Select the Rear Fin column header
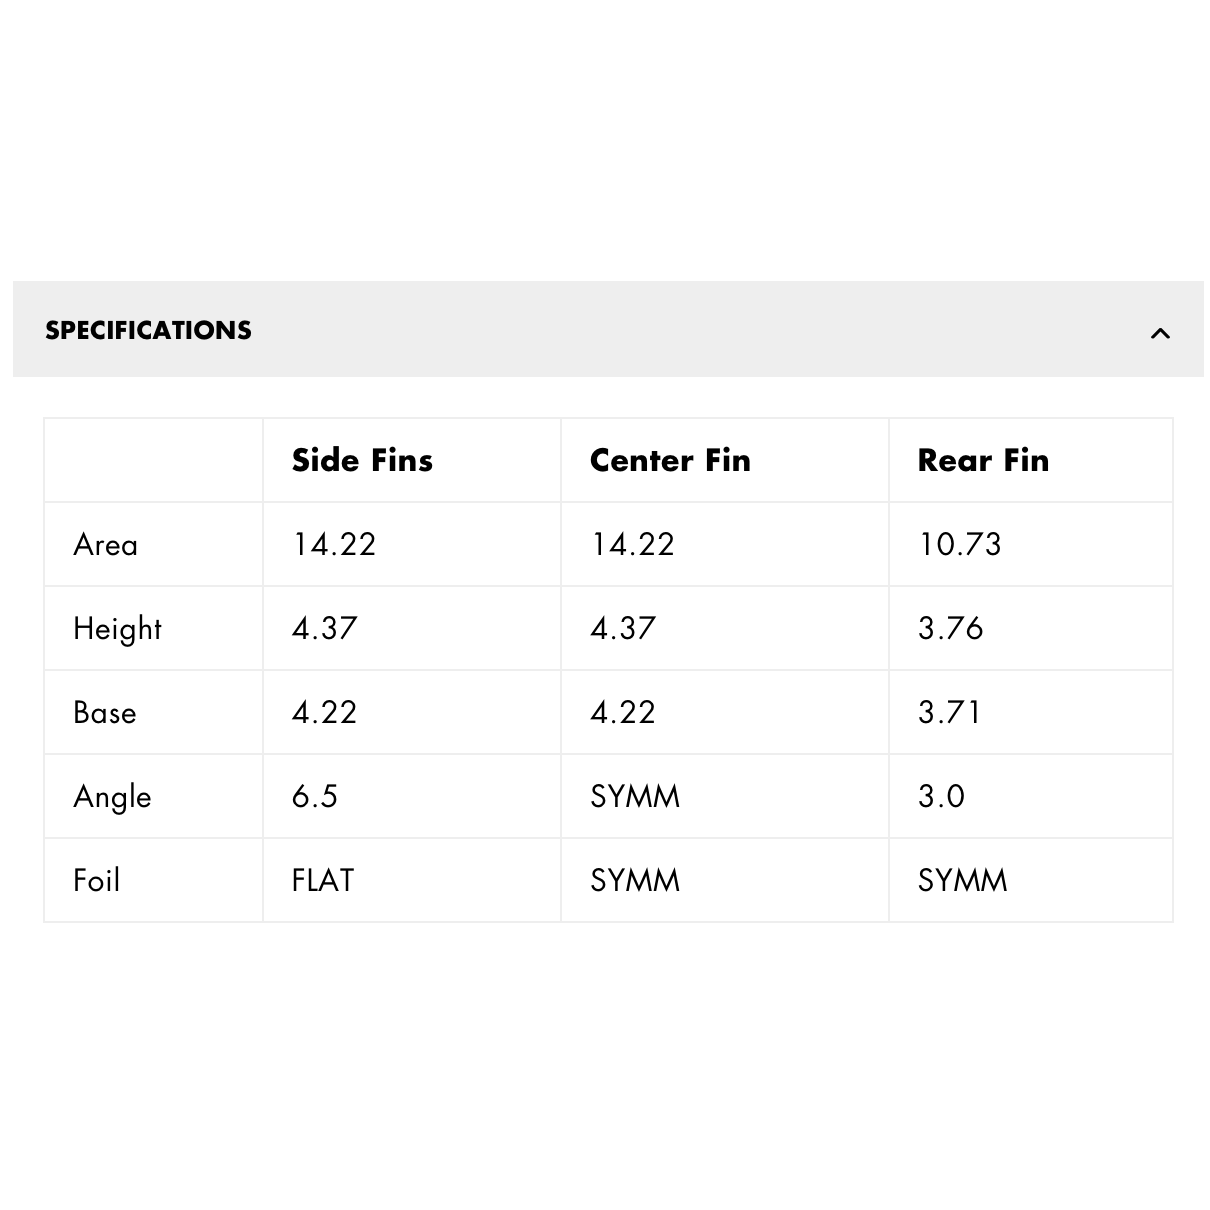Screen dimensions: 1210x1210 pos(983,460)
